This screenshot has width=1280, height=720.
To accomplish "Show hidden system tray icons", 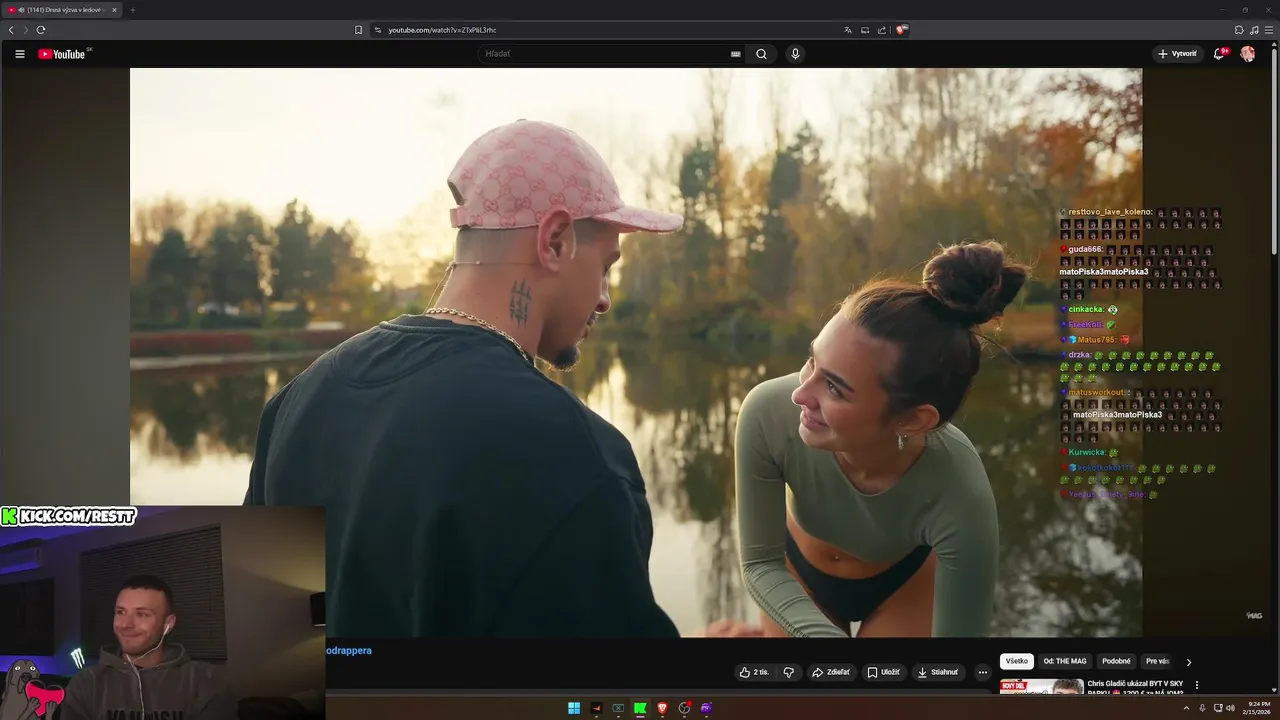I will [x=1186, y=708].
